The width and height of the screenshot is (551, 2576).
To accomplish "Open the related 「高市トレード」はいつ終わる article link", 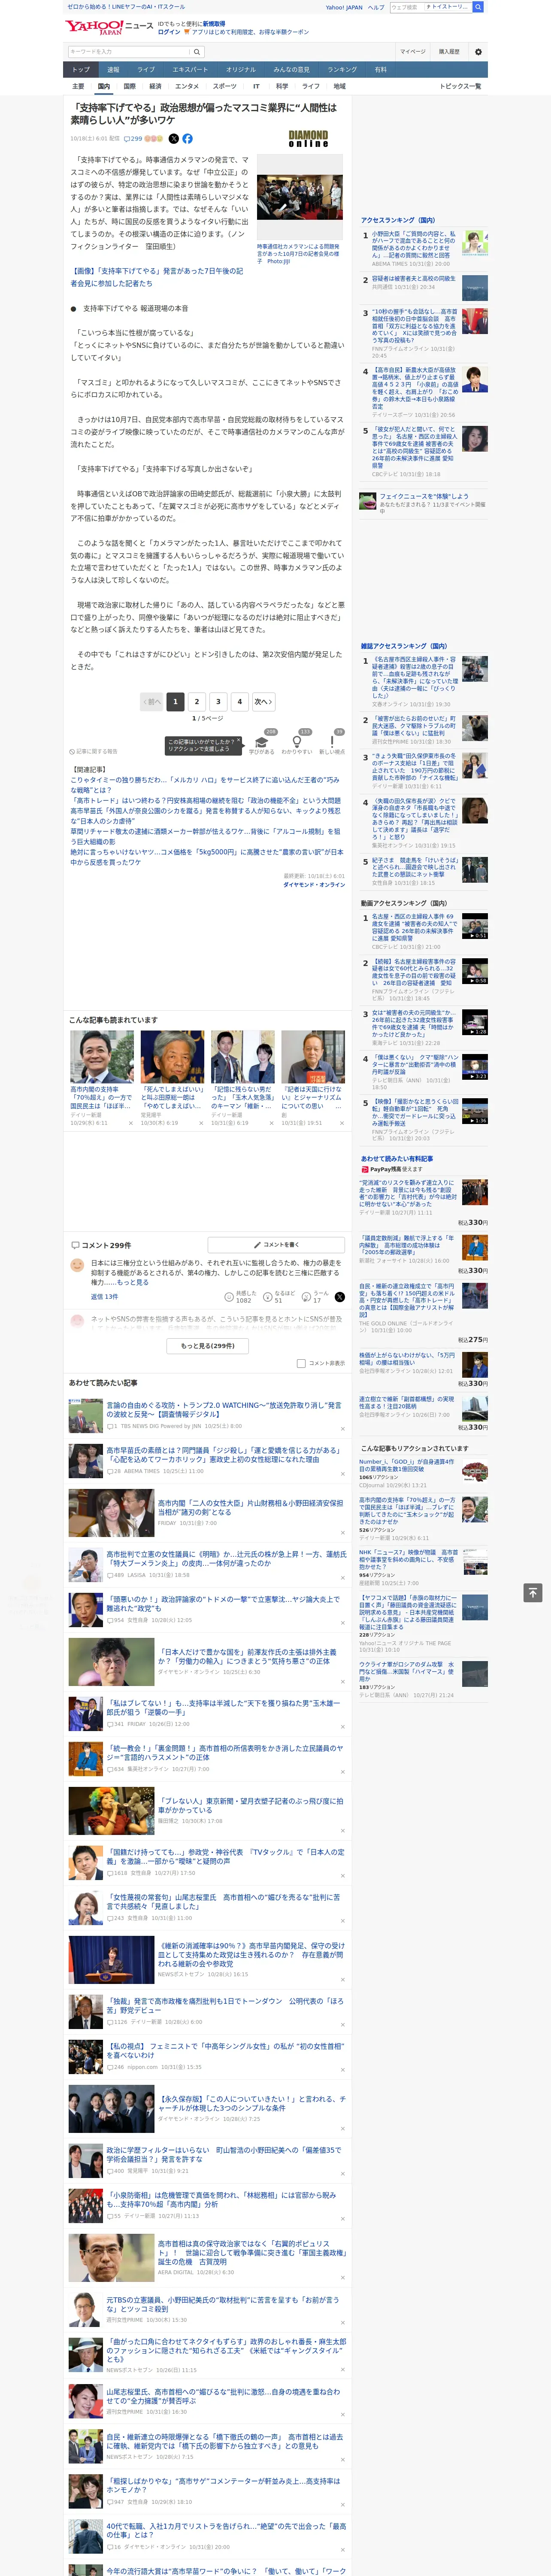I will tap(206, 801).
